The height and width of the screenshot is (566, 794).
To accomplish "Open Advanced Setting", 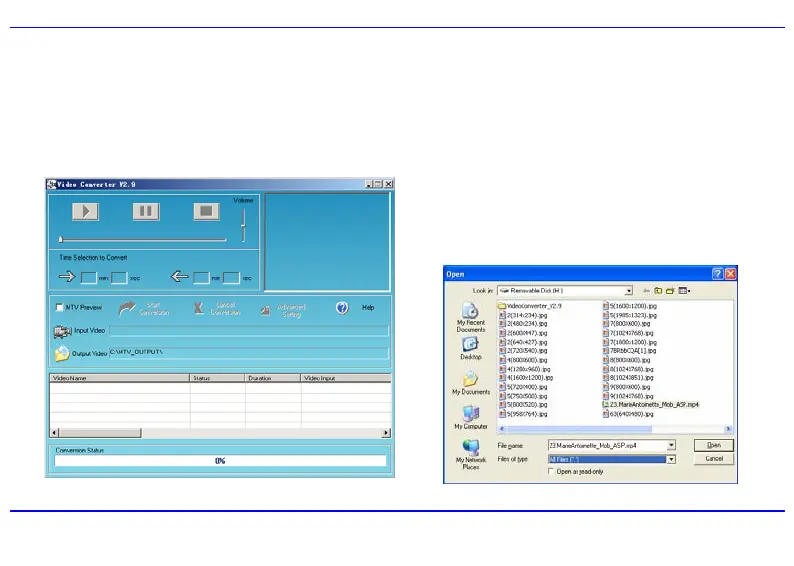I will (x=267, y=309).
